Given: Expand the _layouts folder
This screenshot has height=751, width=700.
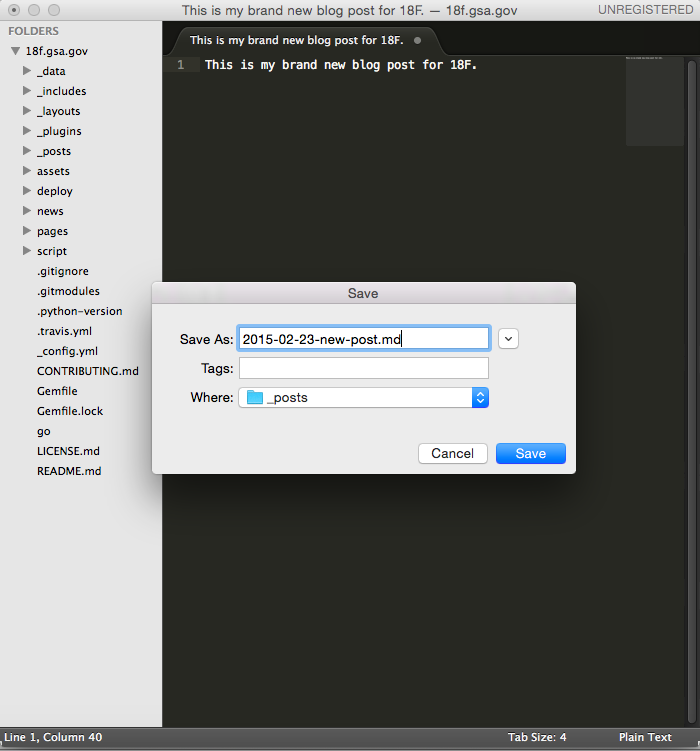Looking at the screenshot, I should coord(27,111).
